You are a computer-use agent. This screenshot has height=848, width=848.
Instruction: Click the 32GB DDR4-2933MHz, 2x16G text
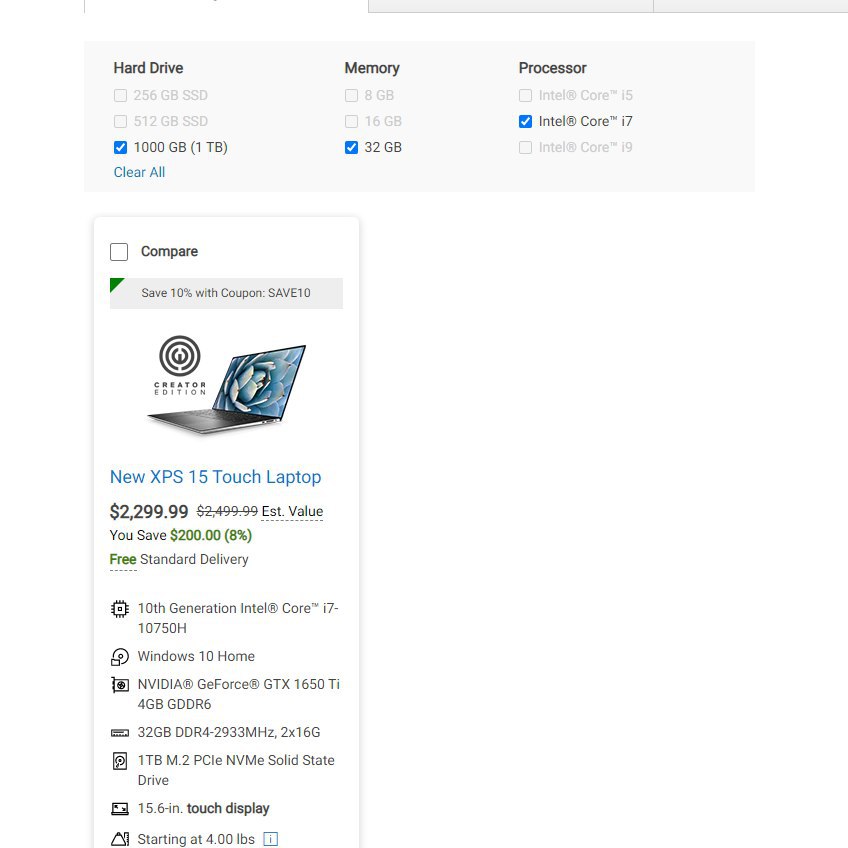pos(229,732)
